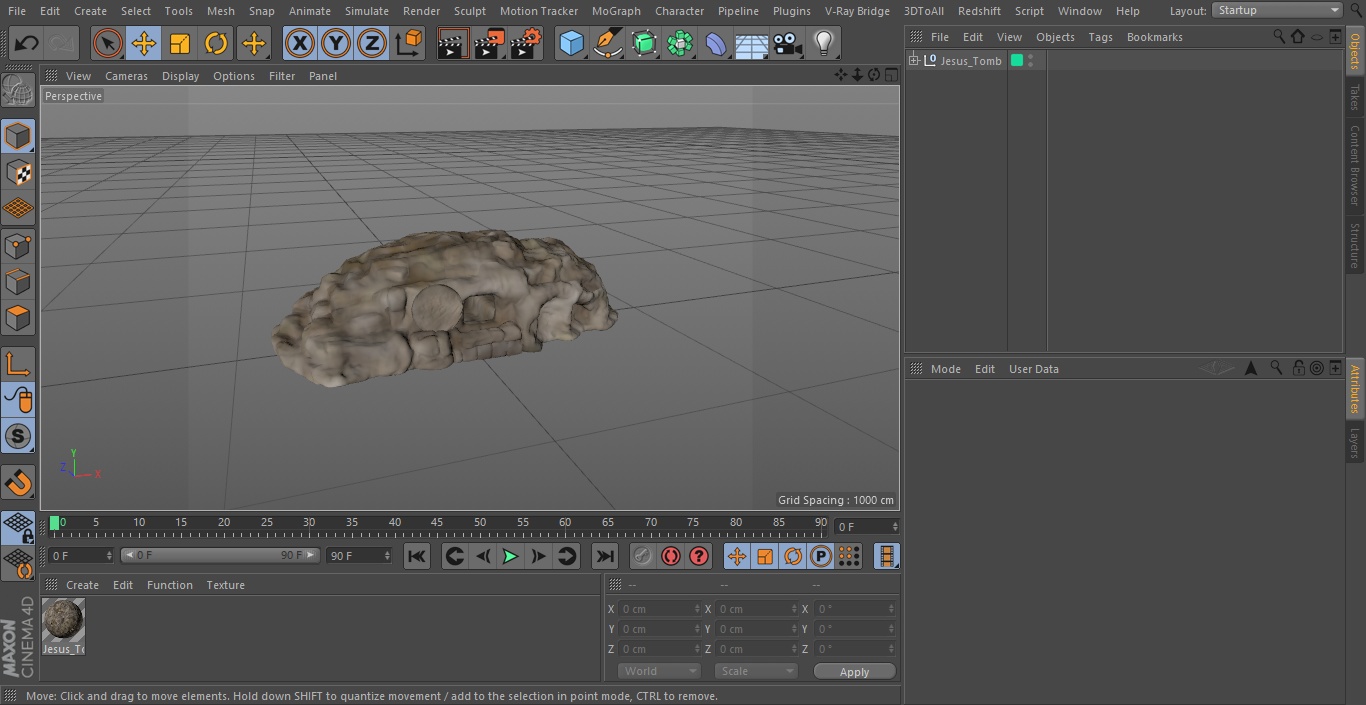The width and height of the screenshot is (1366, 705).
Task: Activate the Move tool
Action: coord(144,44)
